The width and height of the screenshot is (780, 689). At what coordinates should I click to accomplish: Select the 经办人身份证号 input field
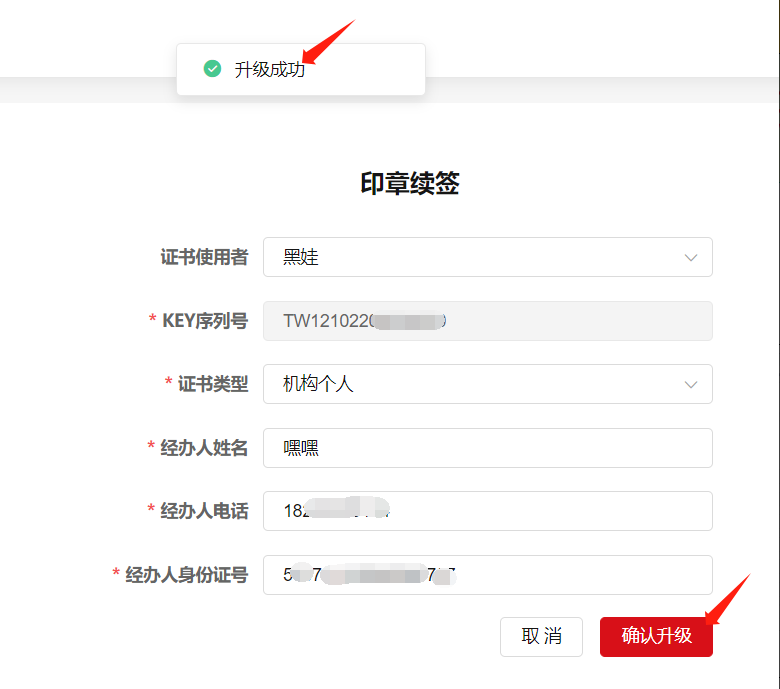pyautogui.click(x=487, y=575)
